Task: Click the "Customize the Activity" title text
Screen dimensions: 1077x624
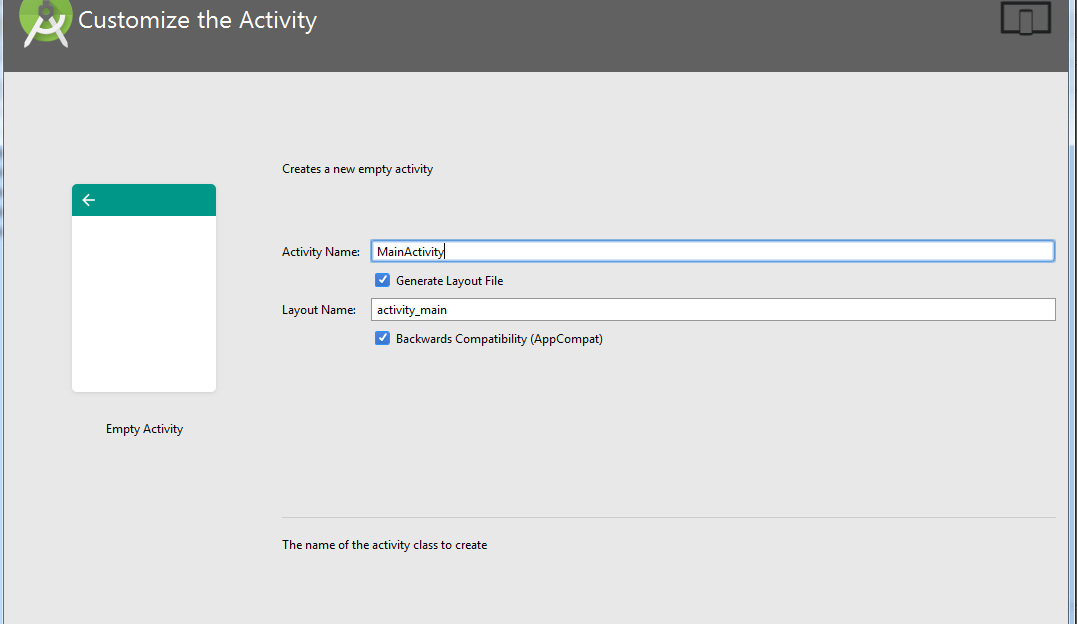Action: pyautogui.click(x=197, y=20)
